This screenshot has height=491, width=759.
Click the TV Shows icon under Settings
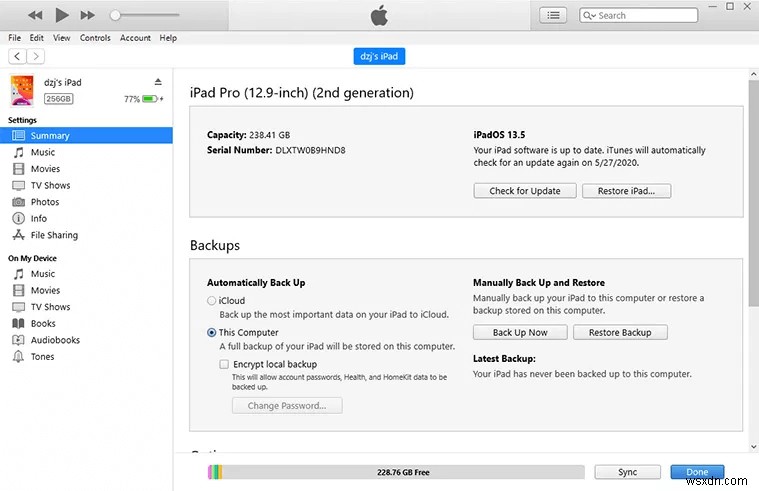[x=18, y=185]
